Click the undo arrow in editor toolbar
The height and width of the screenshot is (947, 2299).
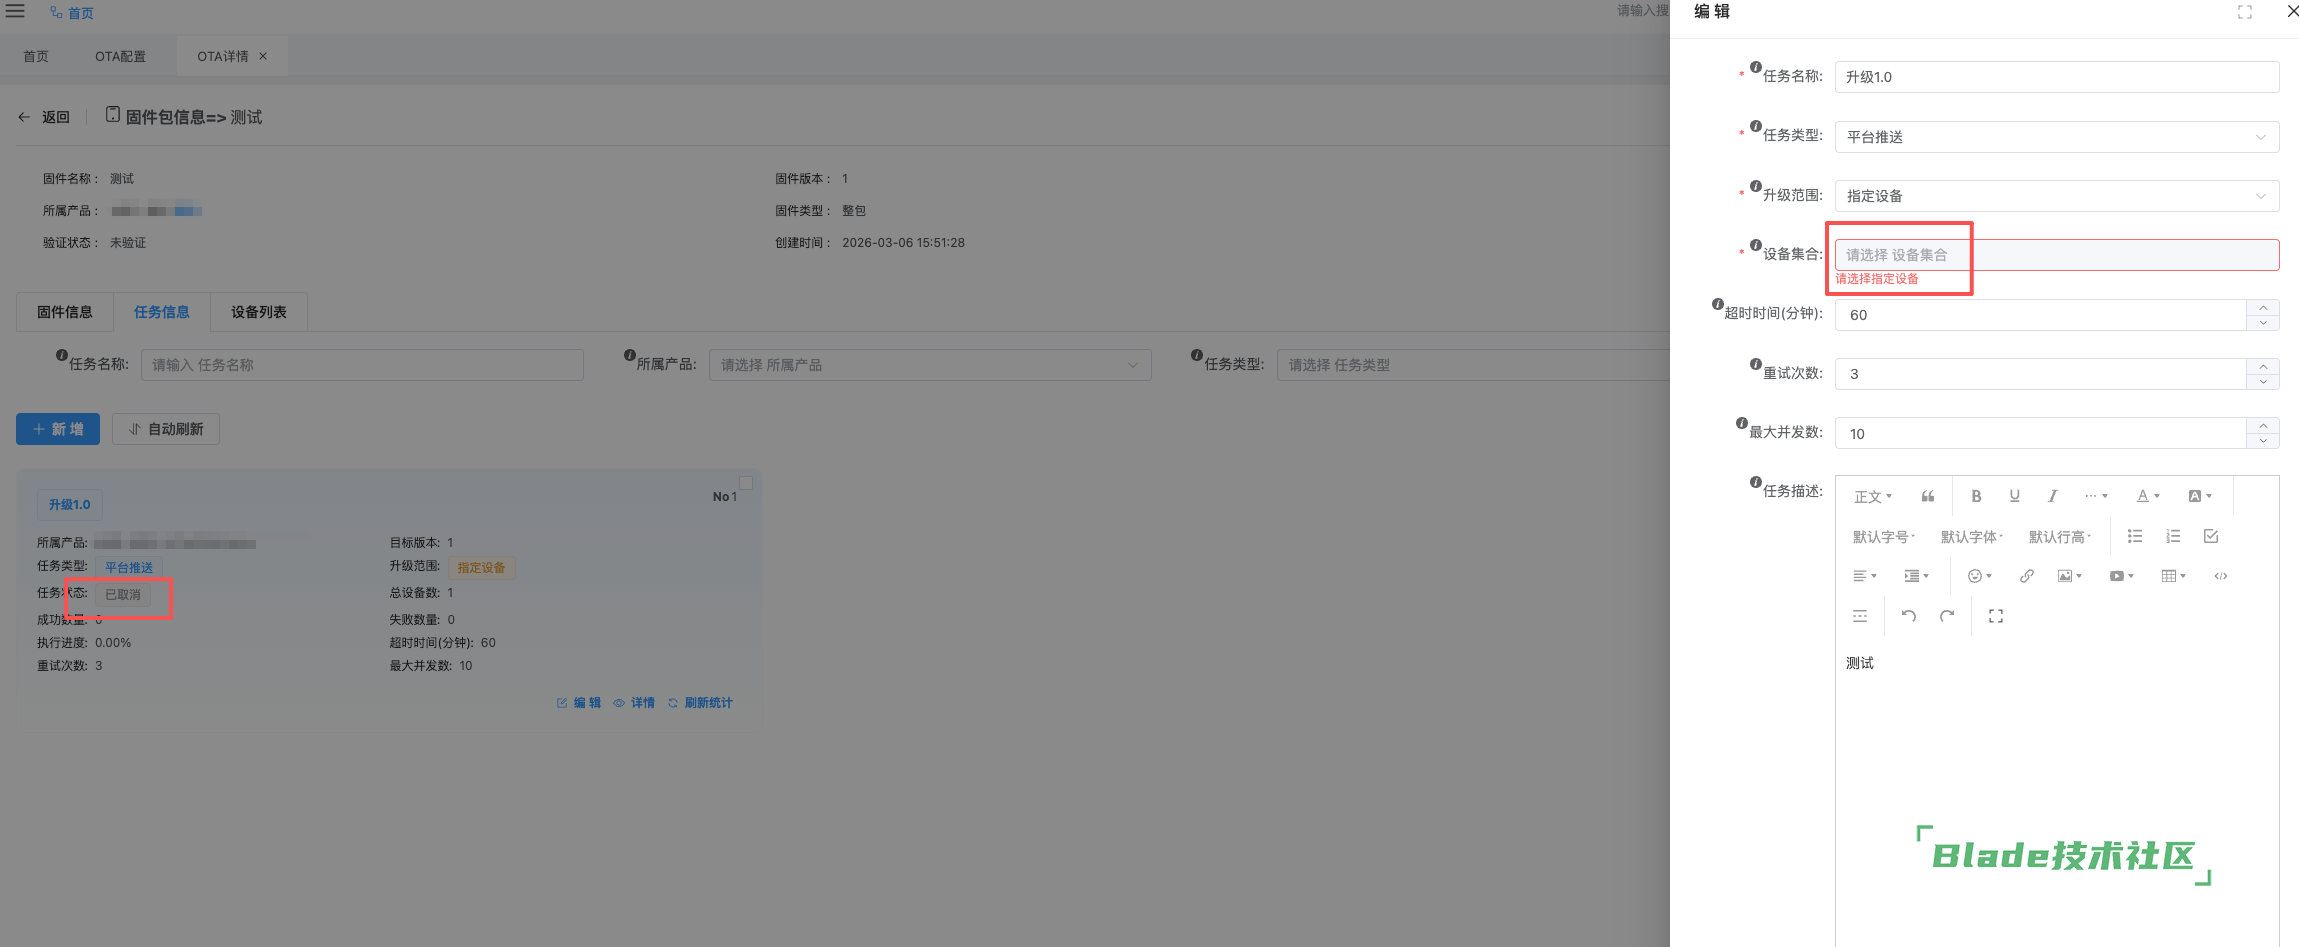coord(1908,616)
